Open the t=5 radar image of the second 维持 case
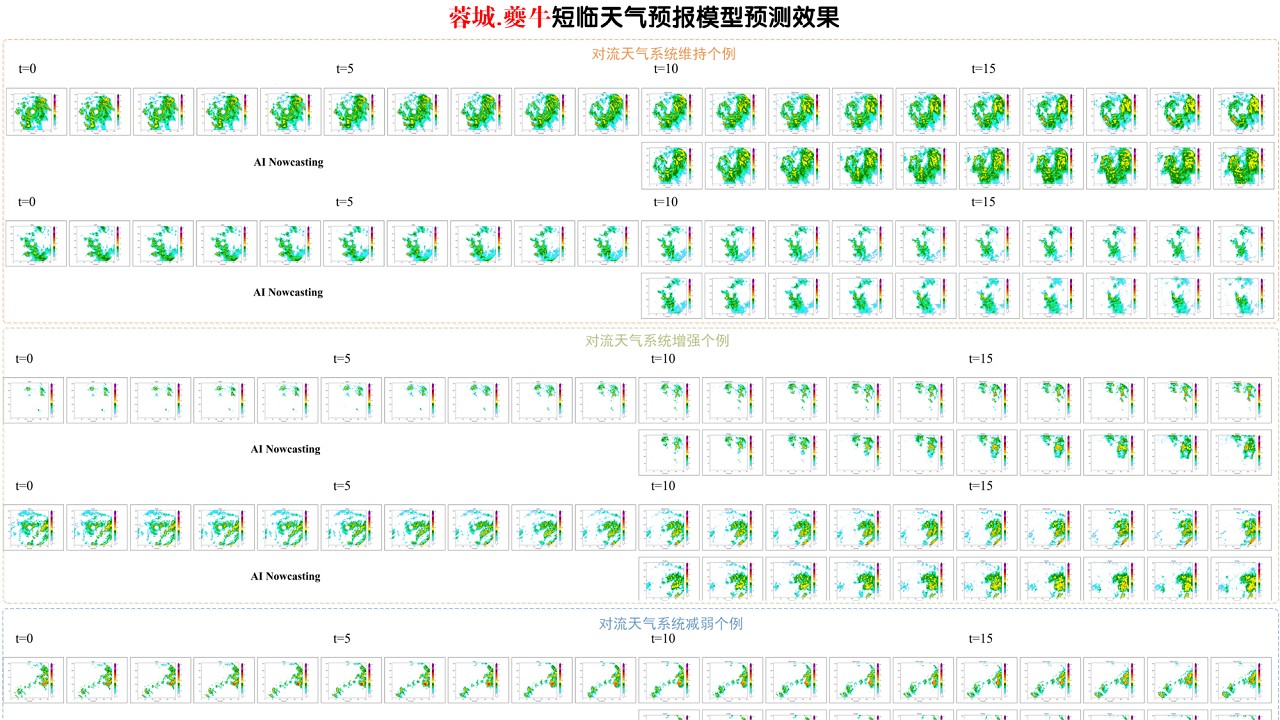Image resolution: width=1280 pixels, height=720 pixels. (x=354, y=243)
